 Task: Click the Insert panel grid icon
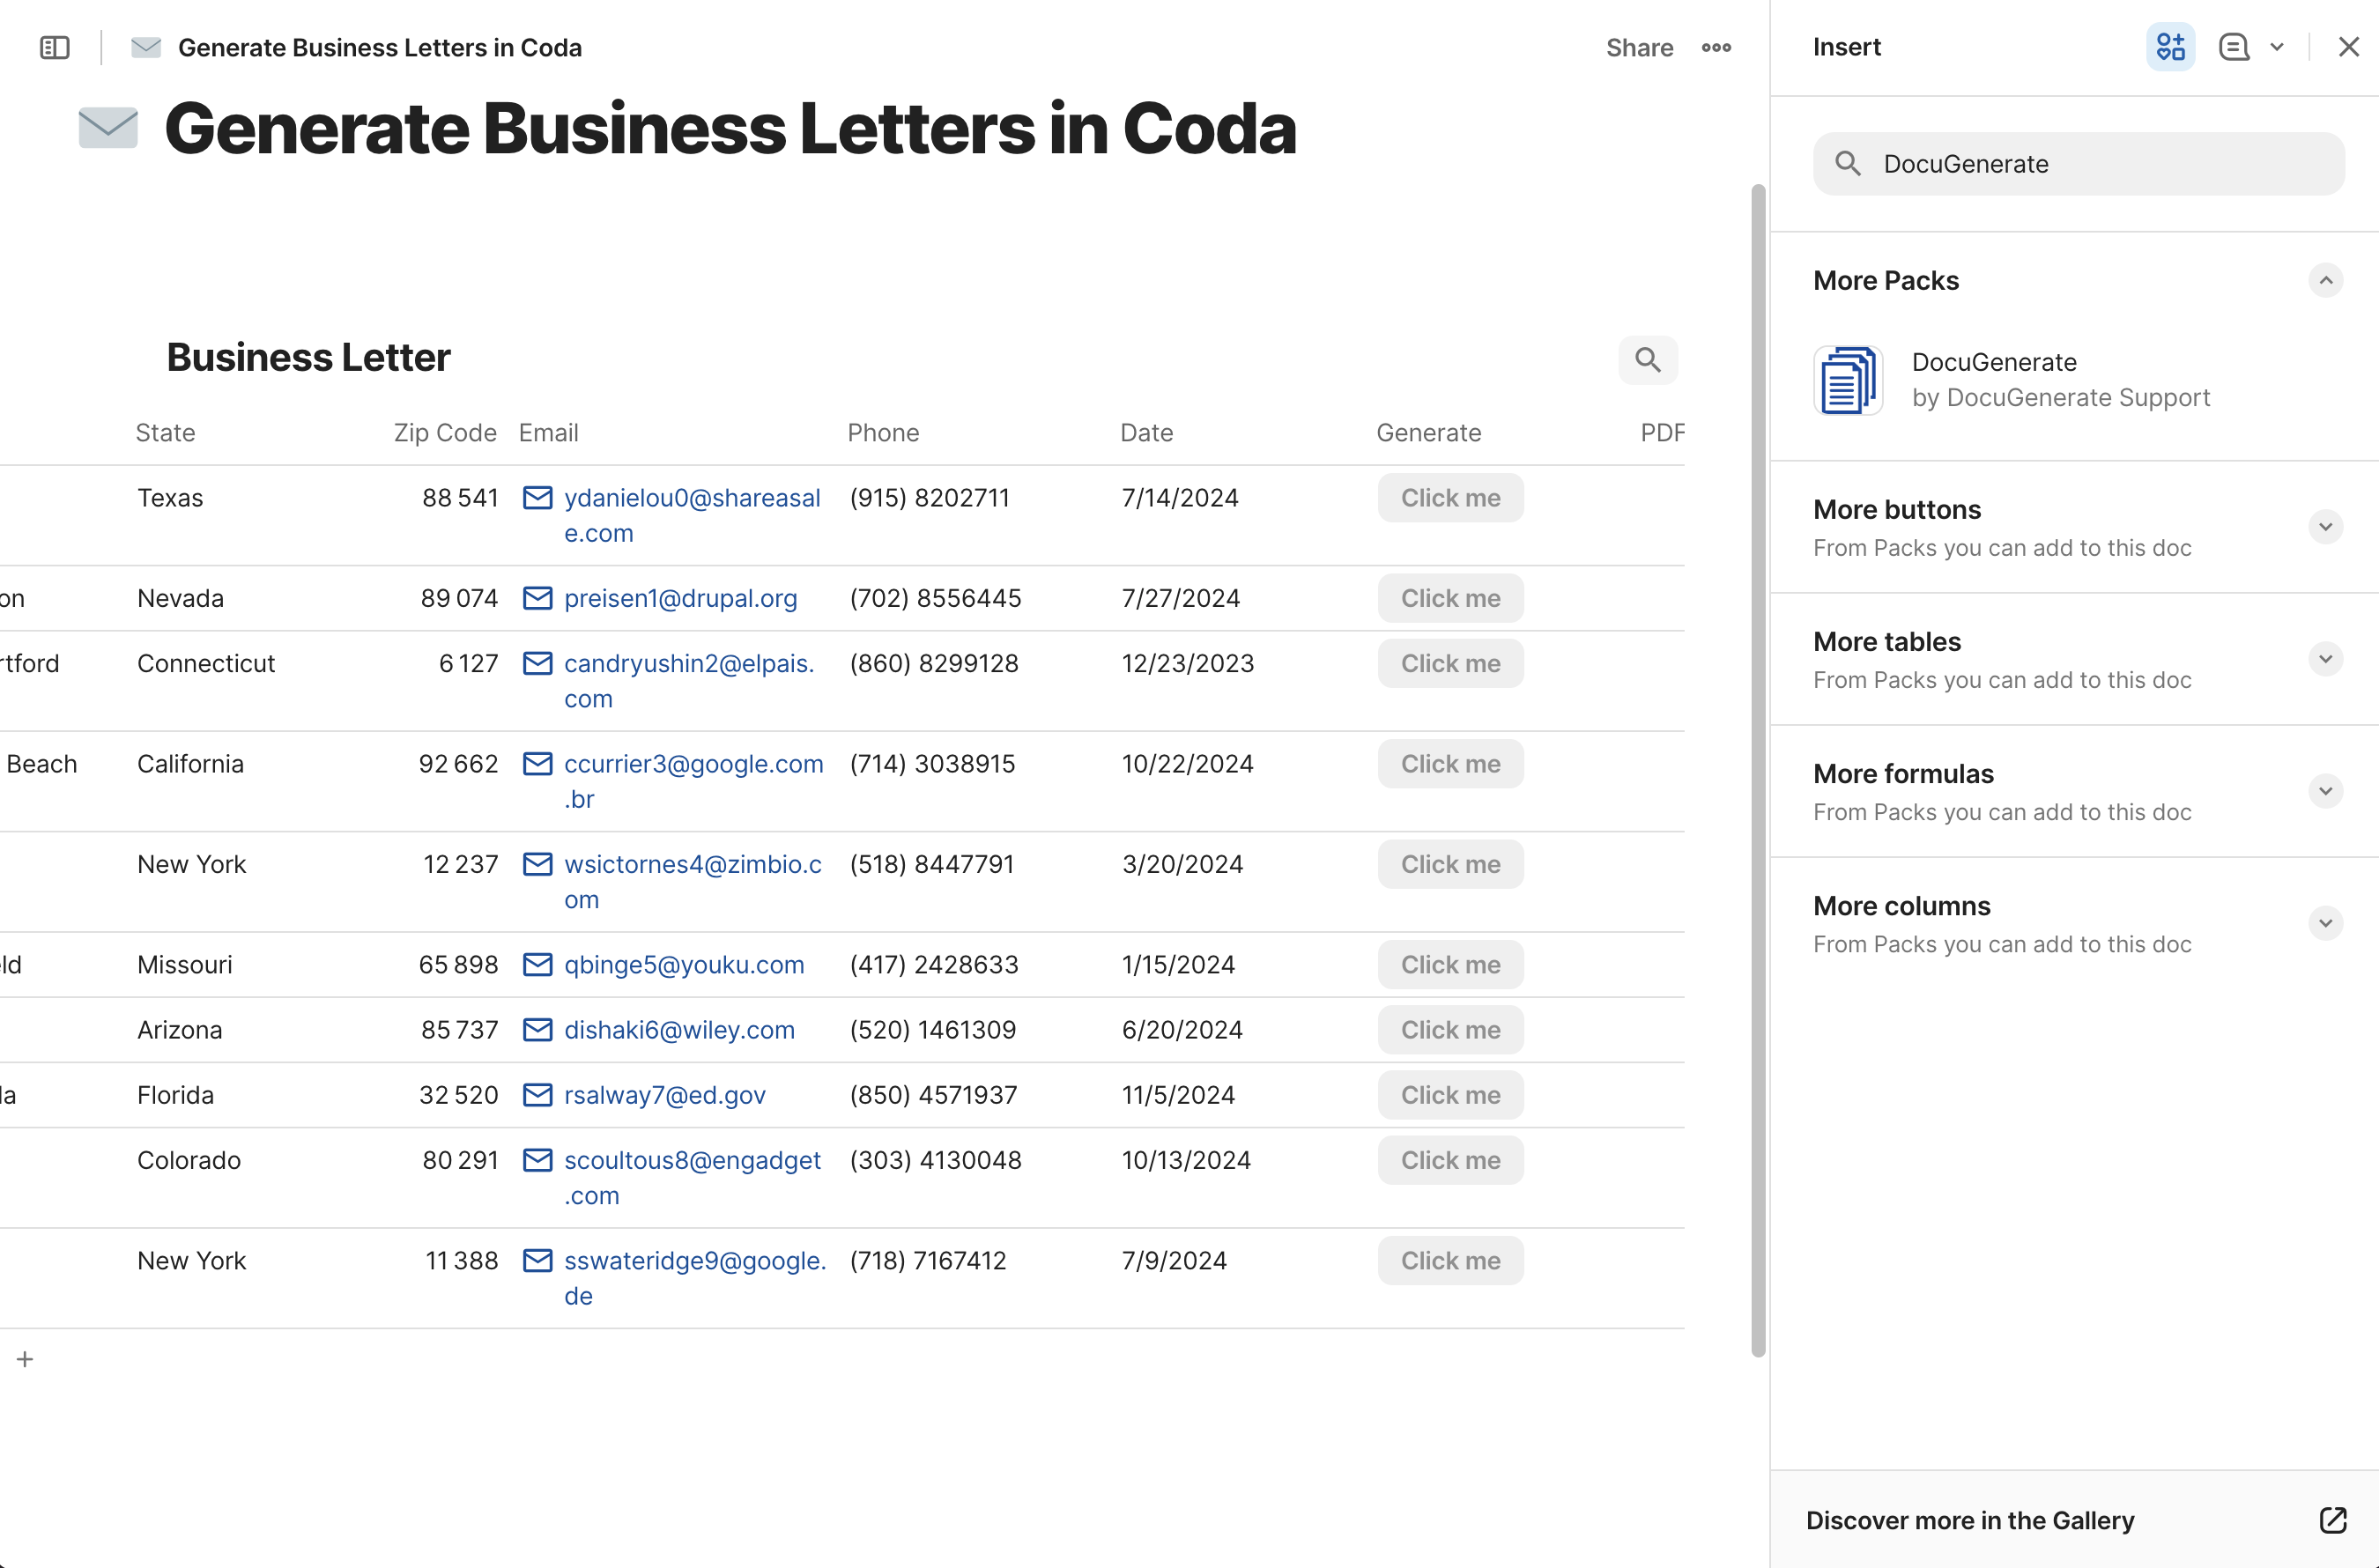[2170, 47]
